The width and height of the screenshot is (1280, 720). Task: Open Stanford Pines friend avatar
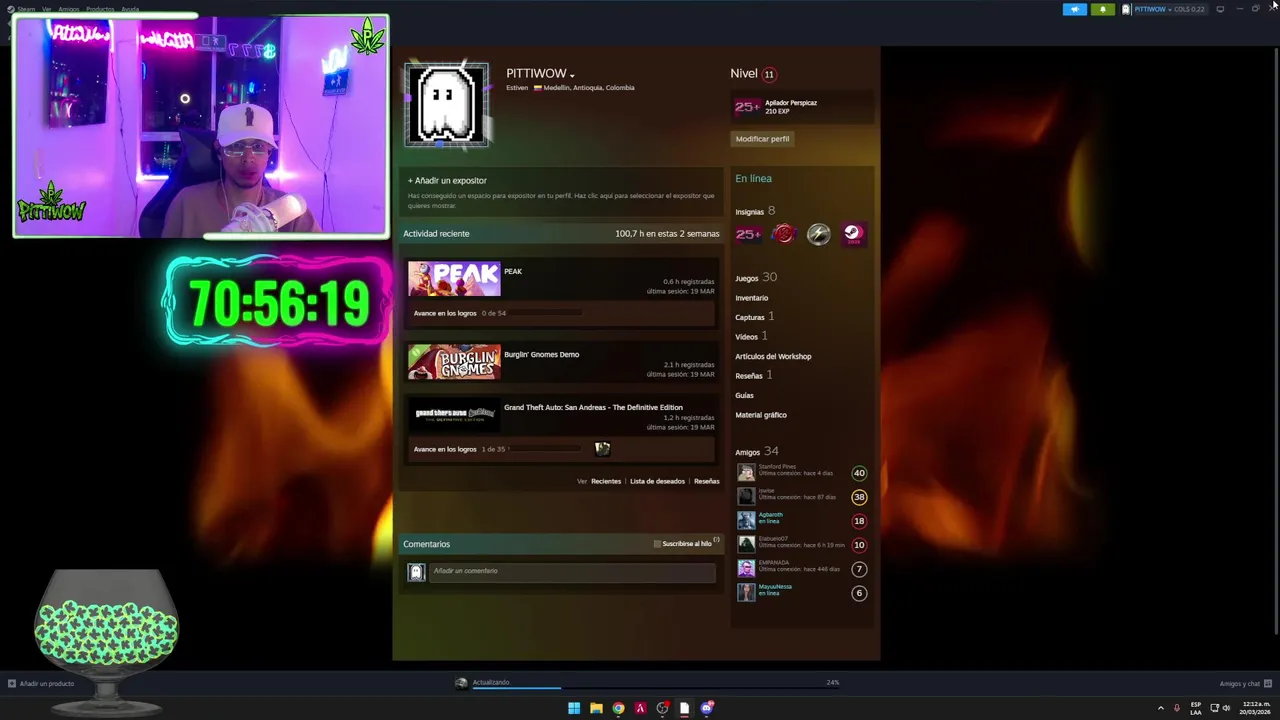coord(746,473)
